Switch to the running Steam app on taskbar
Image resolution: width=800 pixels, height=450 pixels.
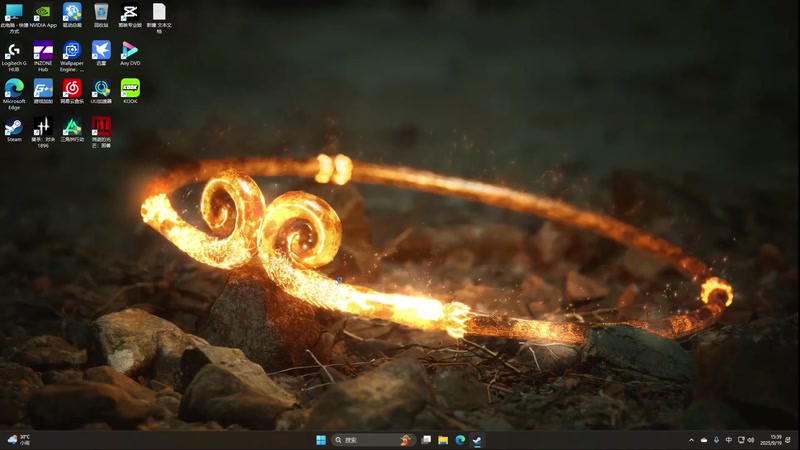click(x=477, y=440)
